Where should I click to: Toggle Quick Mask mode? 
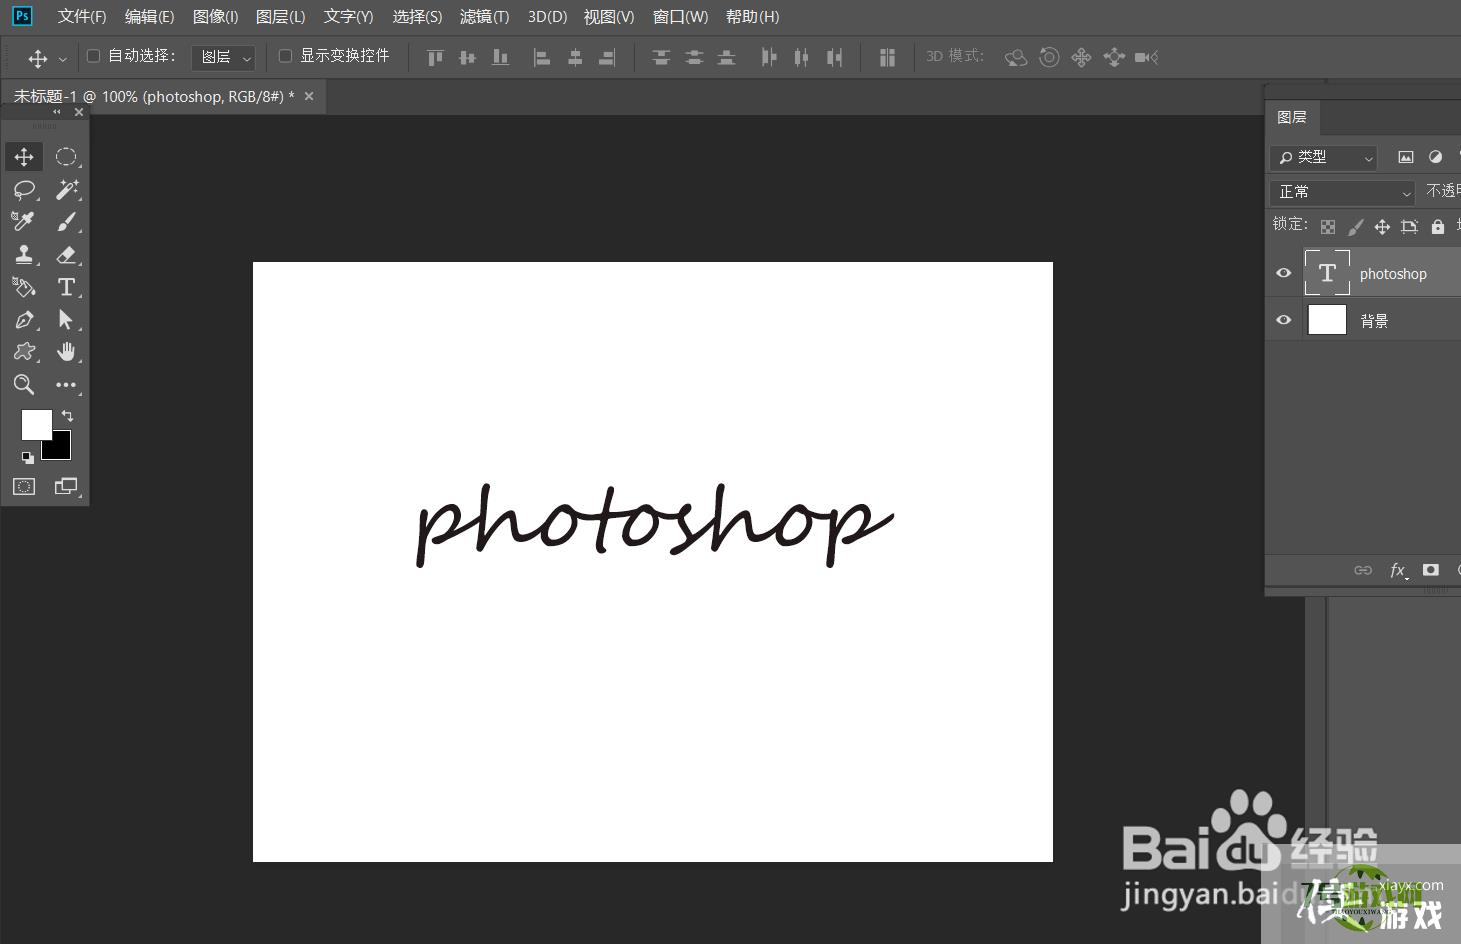tap(24, 486)
